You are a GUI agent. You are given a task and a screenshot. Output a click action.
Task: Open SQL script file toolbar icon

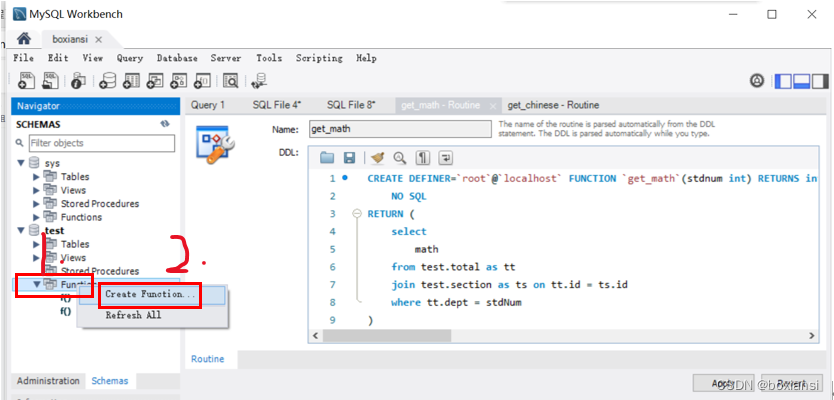pyautogui.click(x=51, y=80)
